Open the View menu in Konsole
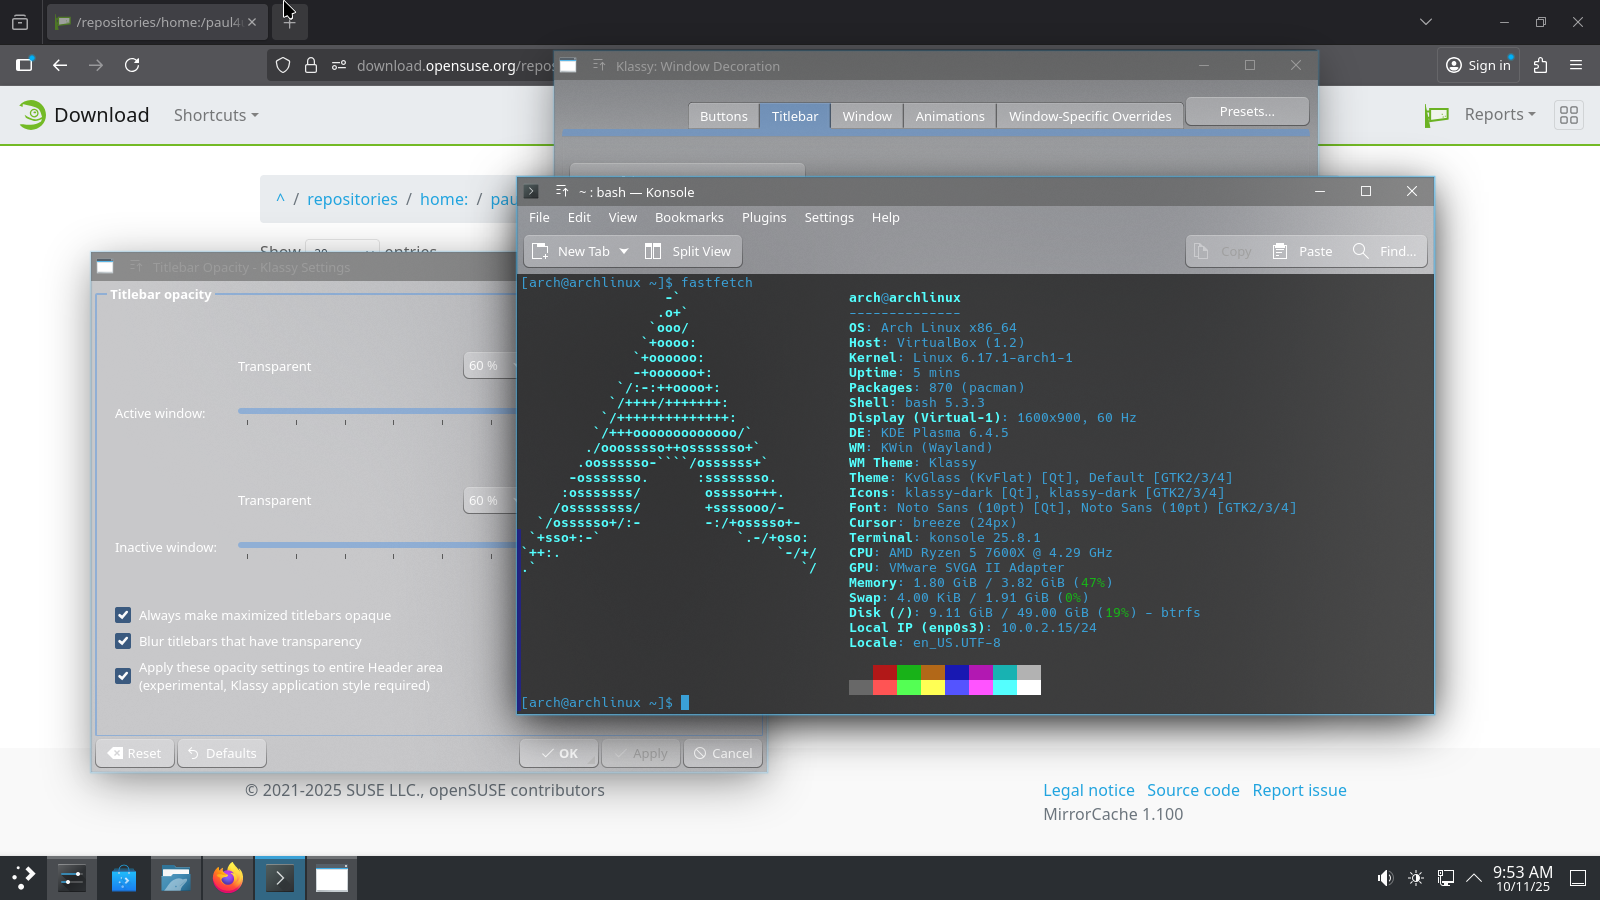 coord(622,217)
